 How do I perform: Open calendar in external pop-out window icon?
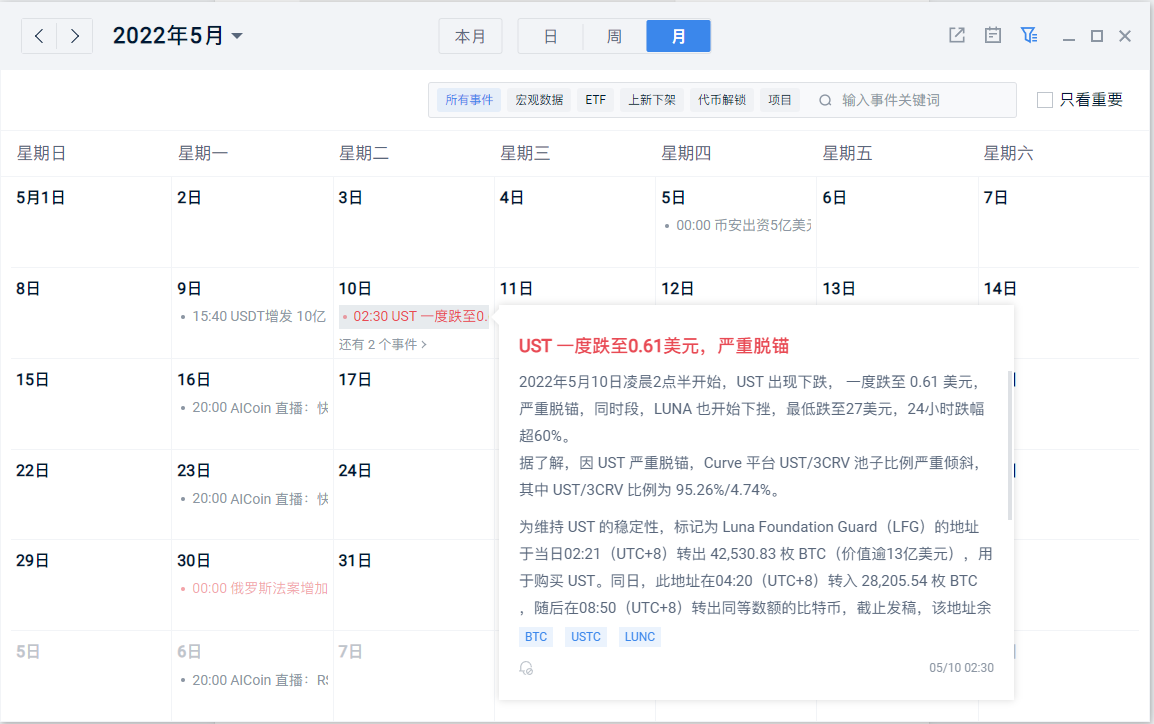point(957,35)
